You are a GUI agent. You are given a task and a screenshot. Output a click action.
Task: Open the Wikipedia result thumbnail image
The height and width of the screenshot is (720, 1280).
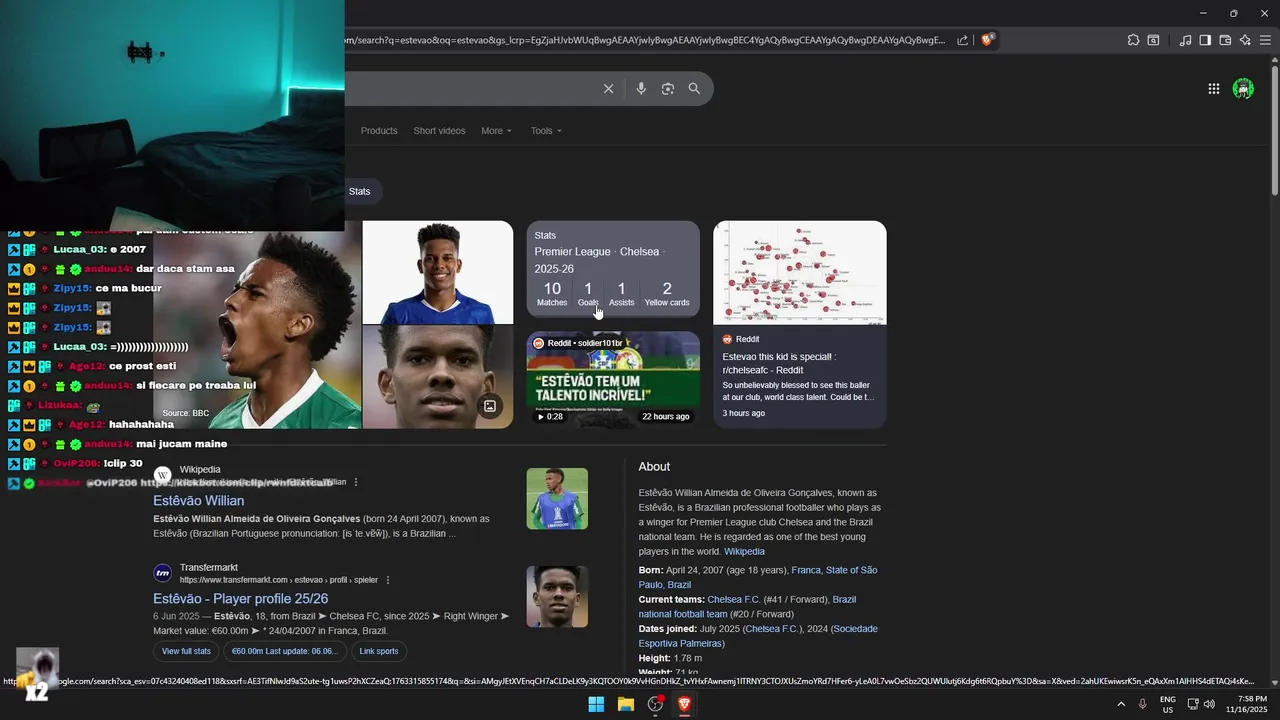[x=557, y=498]
